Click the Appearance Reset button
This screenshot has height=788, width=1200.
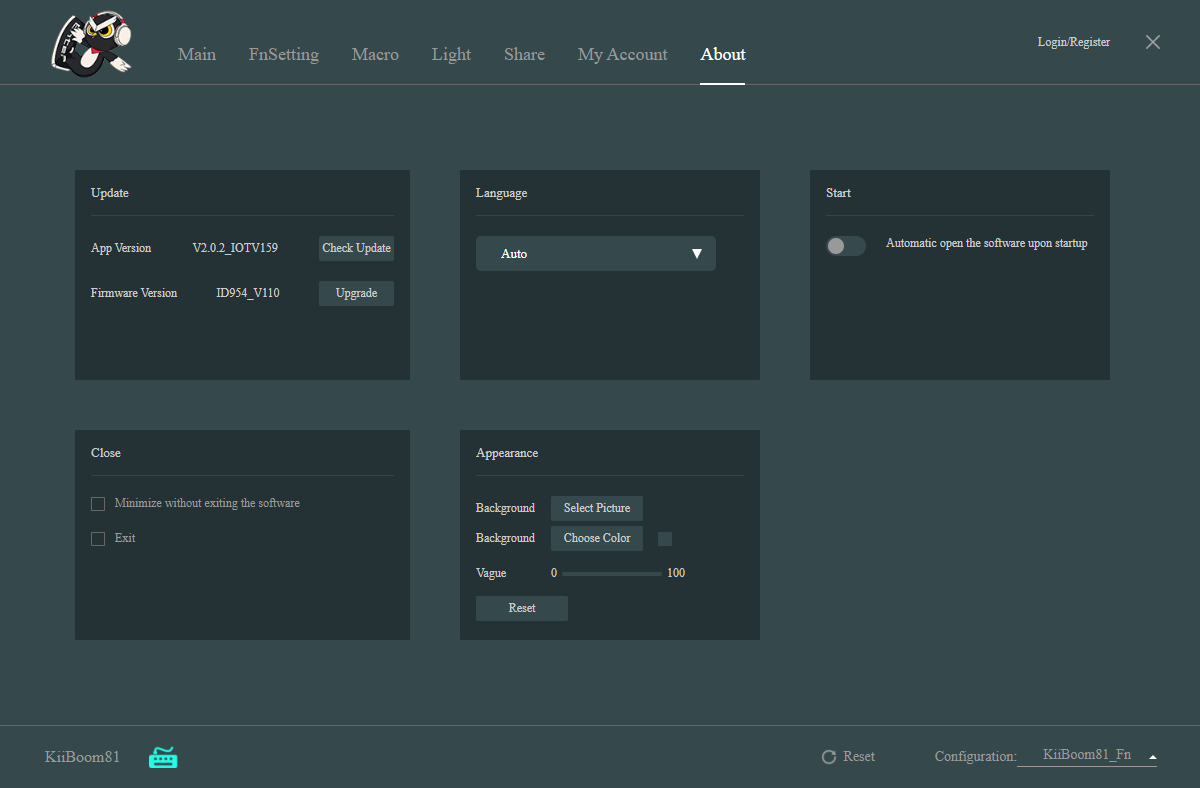pos(522,608)
